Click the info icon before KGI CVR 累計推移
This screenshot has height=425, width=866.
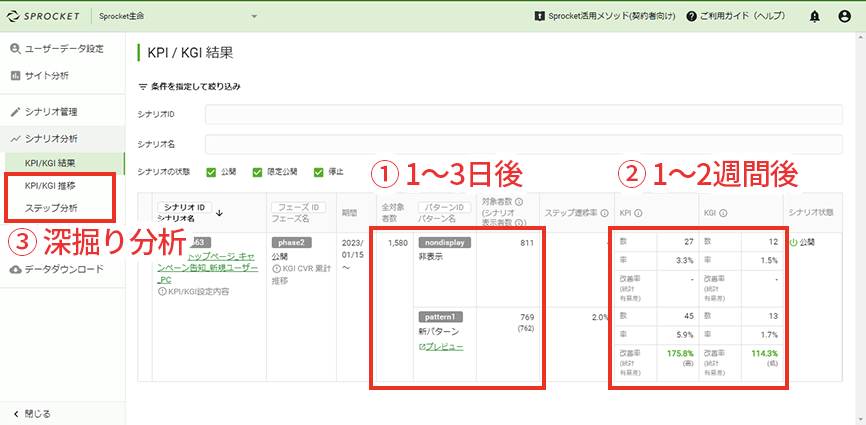pyautogui.click(x=276, y=269)
